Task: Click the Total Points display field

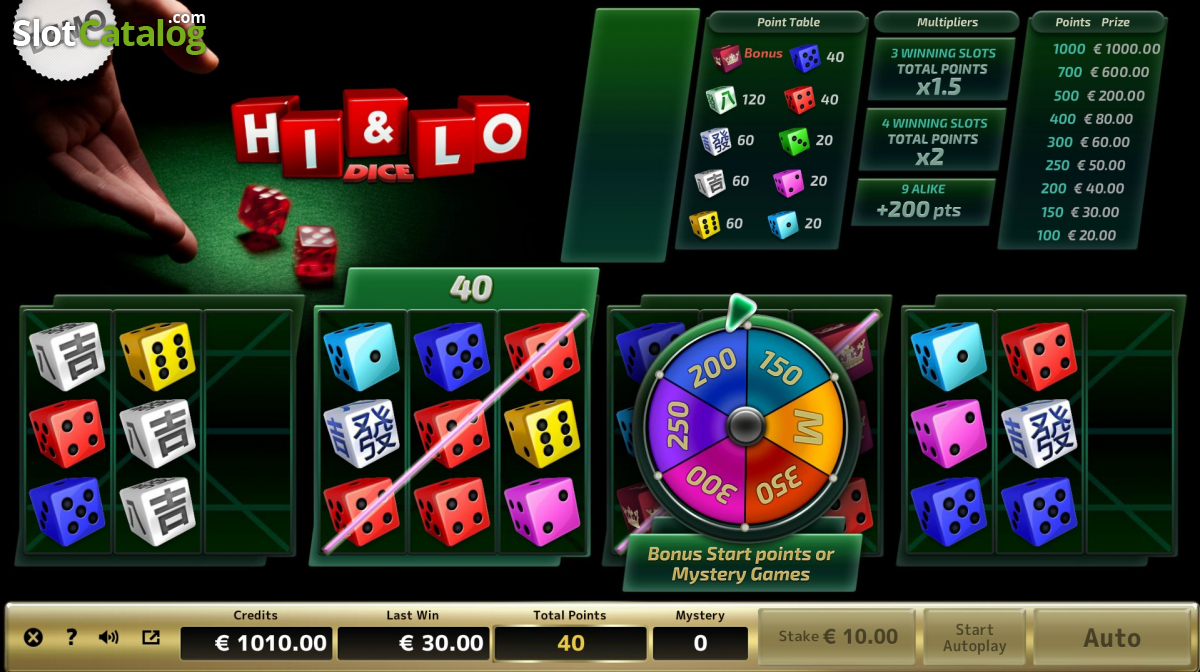Action: click(570, 642)
